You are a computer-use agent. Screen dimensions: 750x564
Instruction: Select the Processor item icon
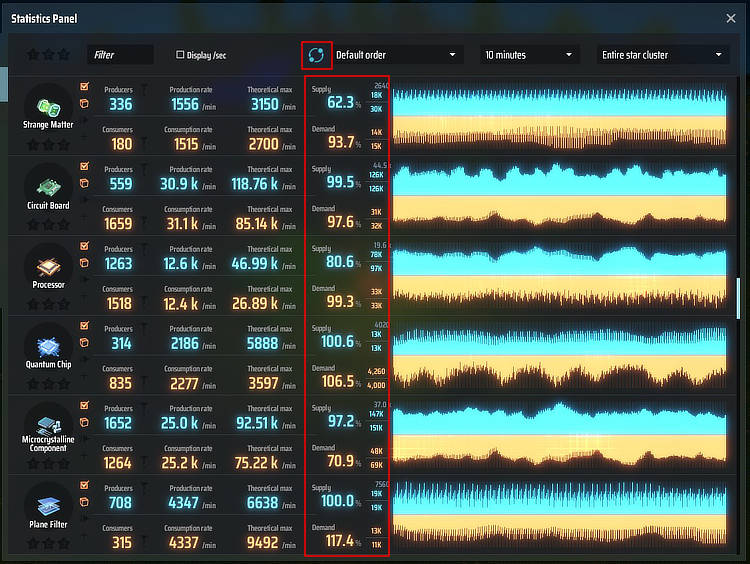pos(48,267)
